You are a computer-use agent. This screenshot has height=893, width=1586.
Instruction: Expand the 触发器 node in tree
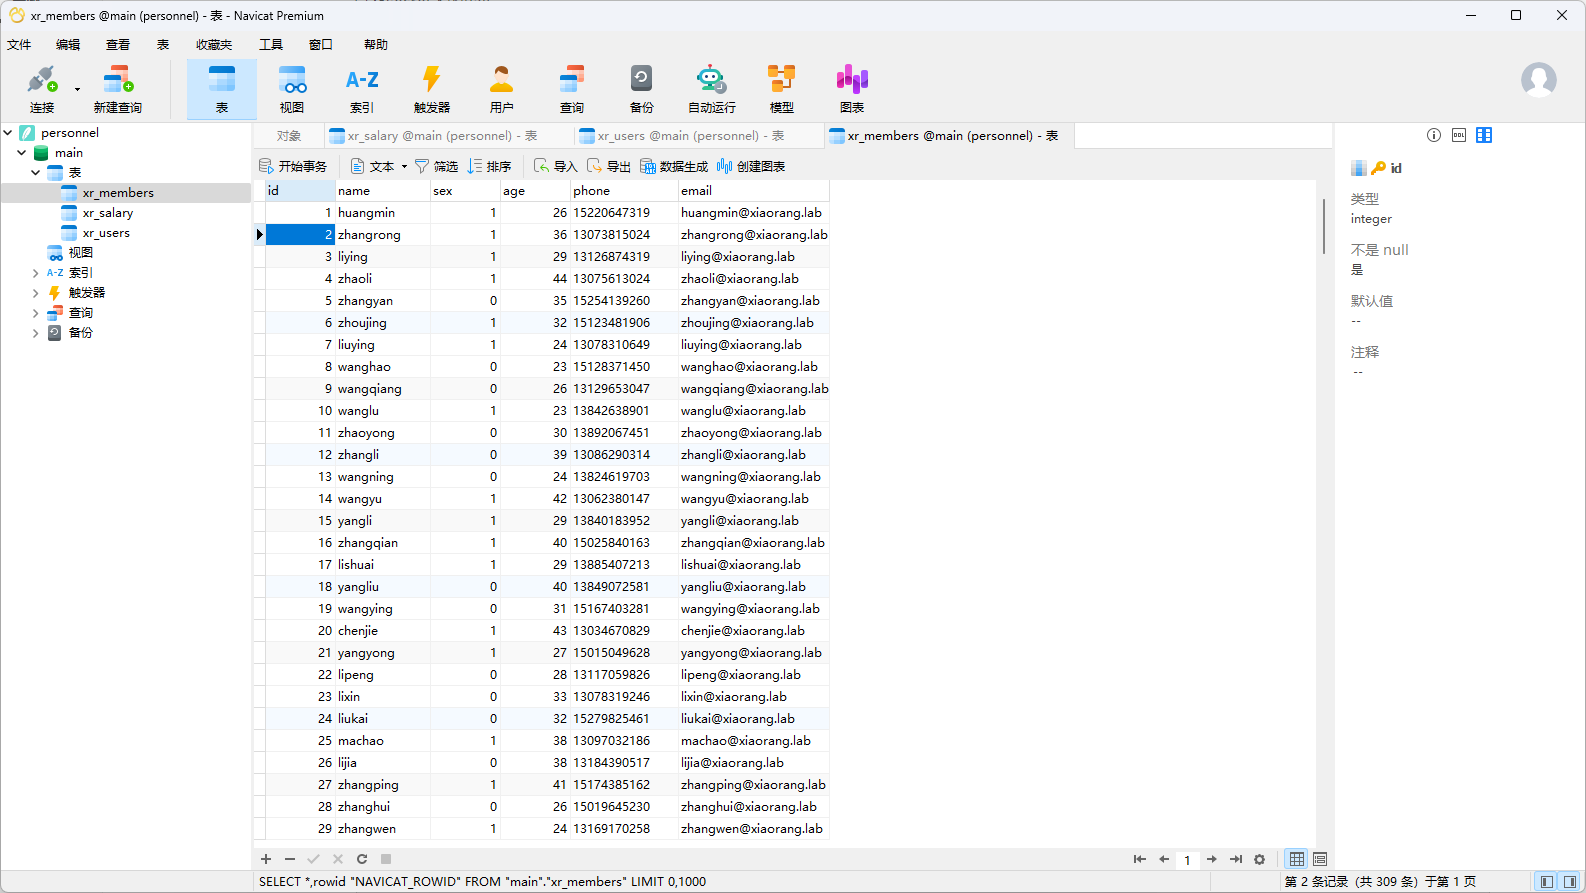[36, 293]
